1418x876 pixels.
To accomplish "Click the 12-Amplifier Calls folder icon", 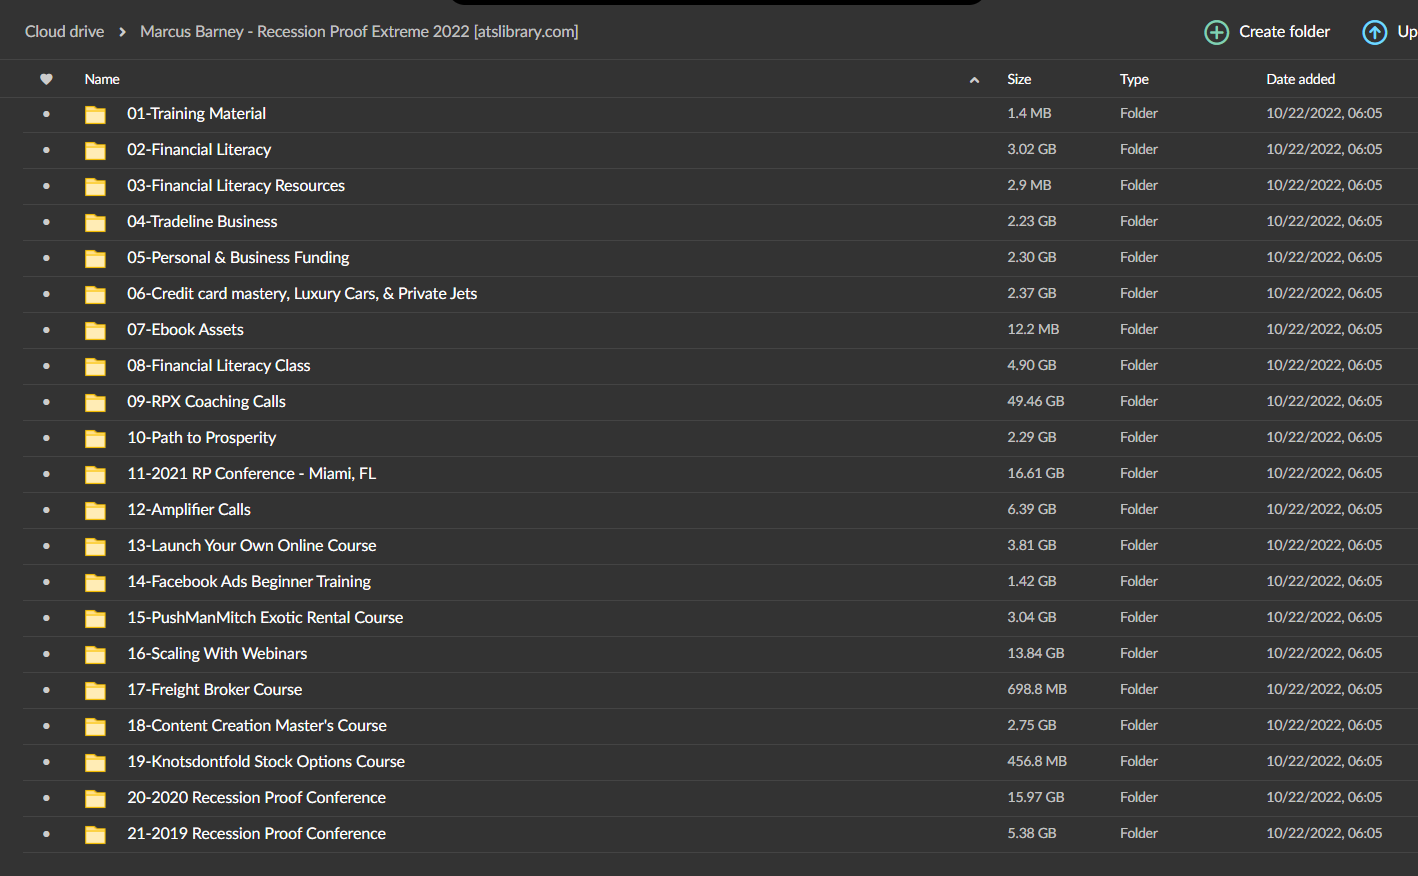I will (x=95, y=510).
